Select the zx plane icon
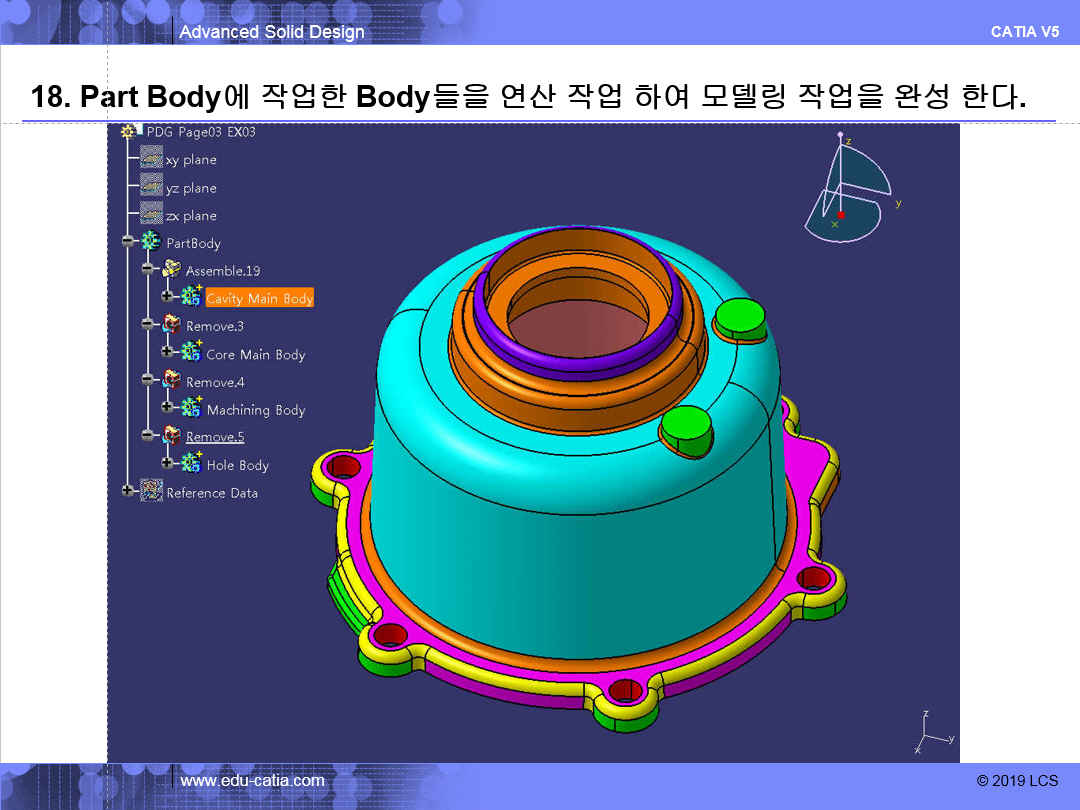 click(151, 215)
